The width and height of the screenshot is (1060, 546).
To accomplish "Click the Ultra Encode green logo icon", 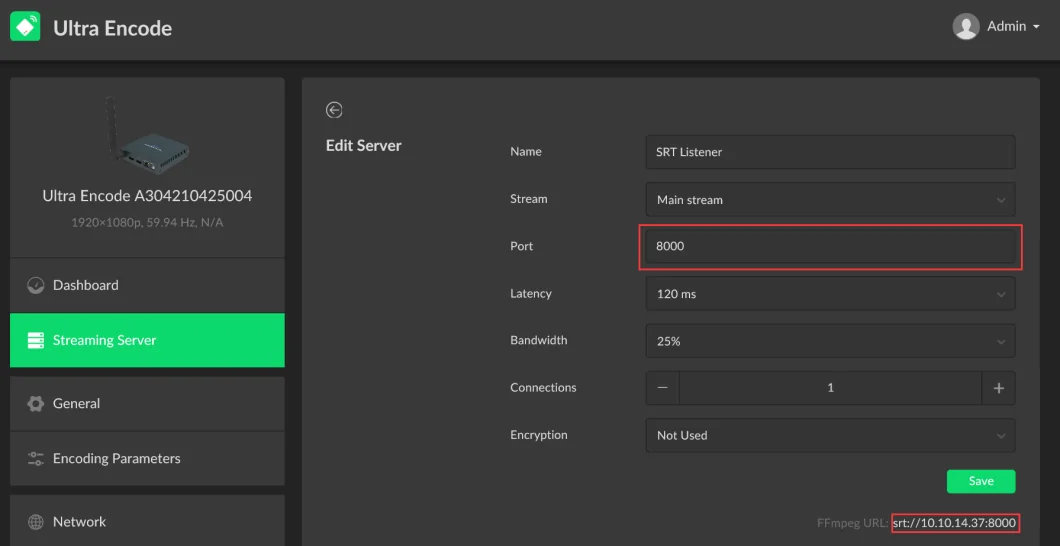I will [25, 27].
